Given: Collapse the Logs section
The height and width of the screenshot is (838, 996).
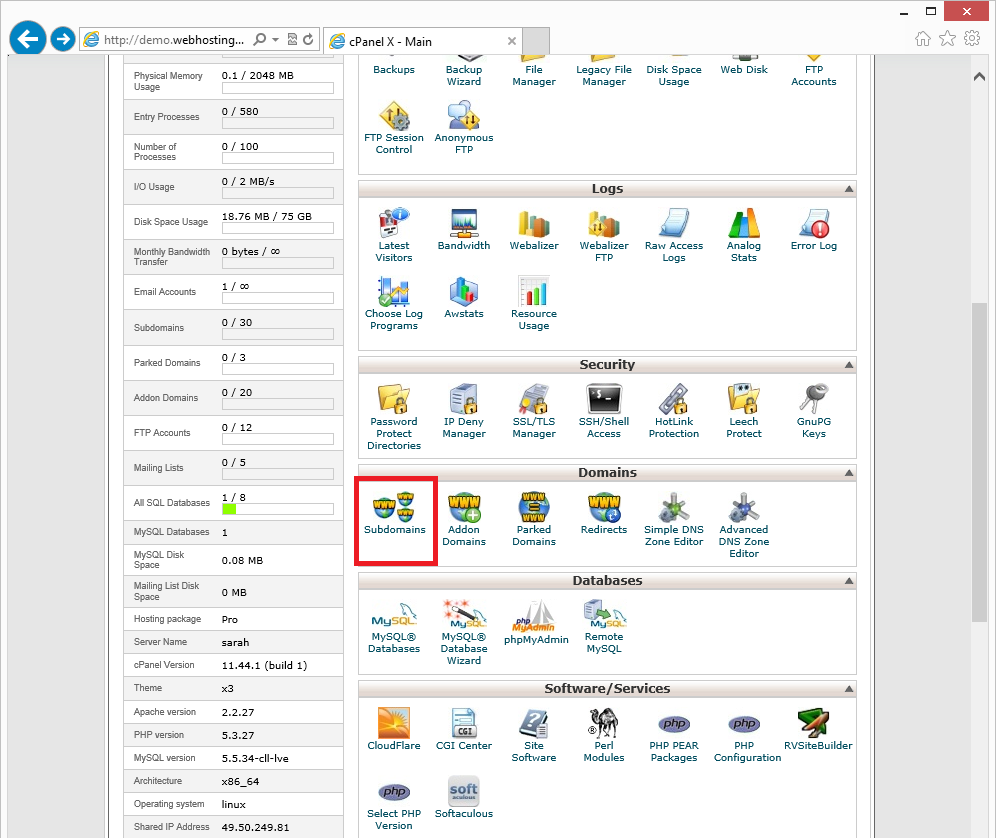Looking at the screenshot, I should (x=849, y=189).
